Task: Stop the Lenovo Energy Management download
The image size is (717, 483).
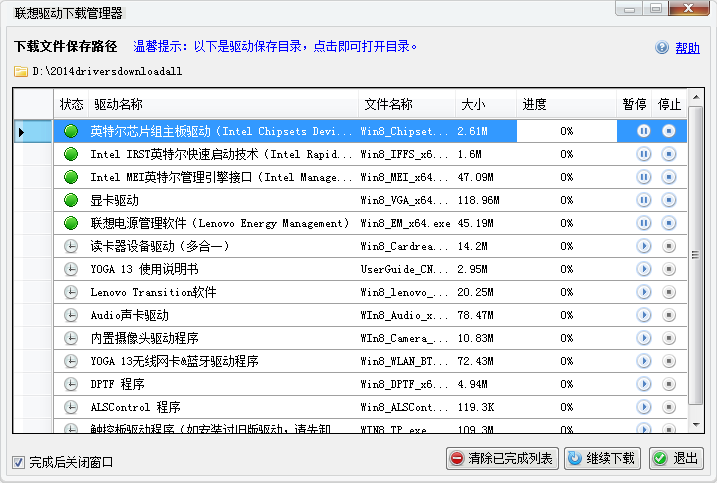Action: tap(669, 223)
